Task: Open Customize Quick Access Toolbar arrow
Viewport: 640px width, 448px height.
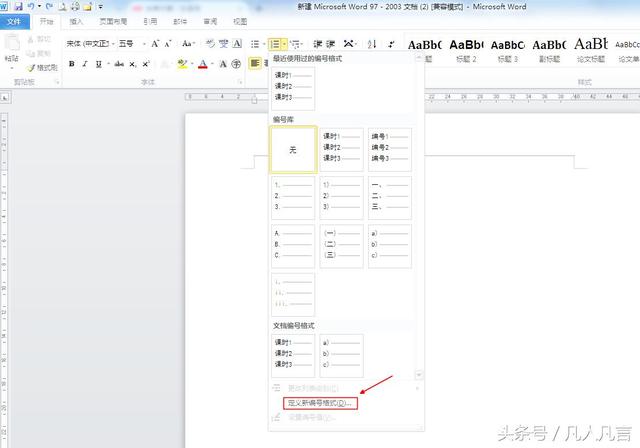Action: (x=100, y=7)
